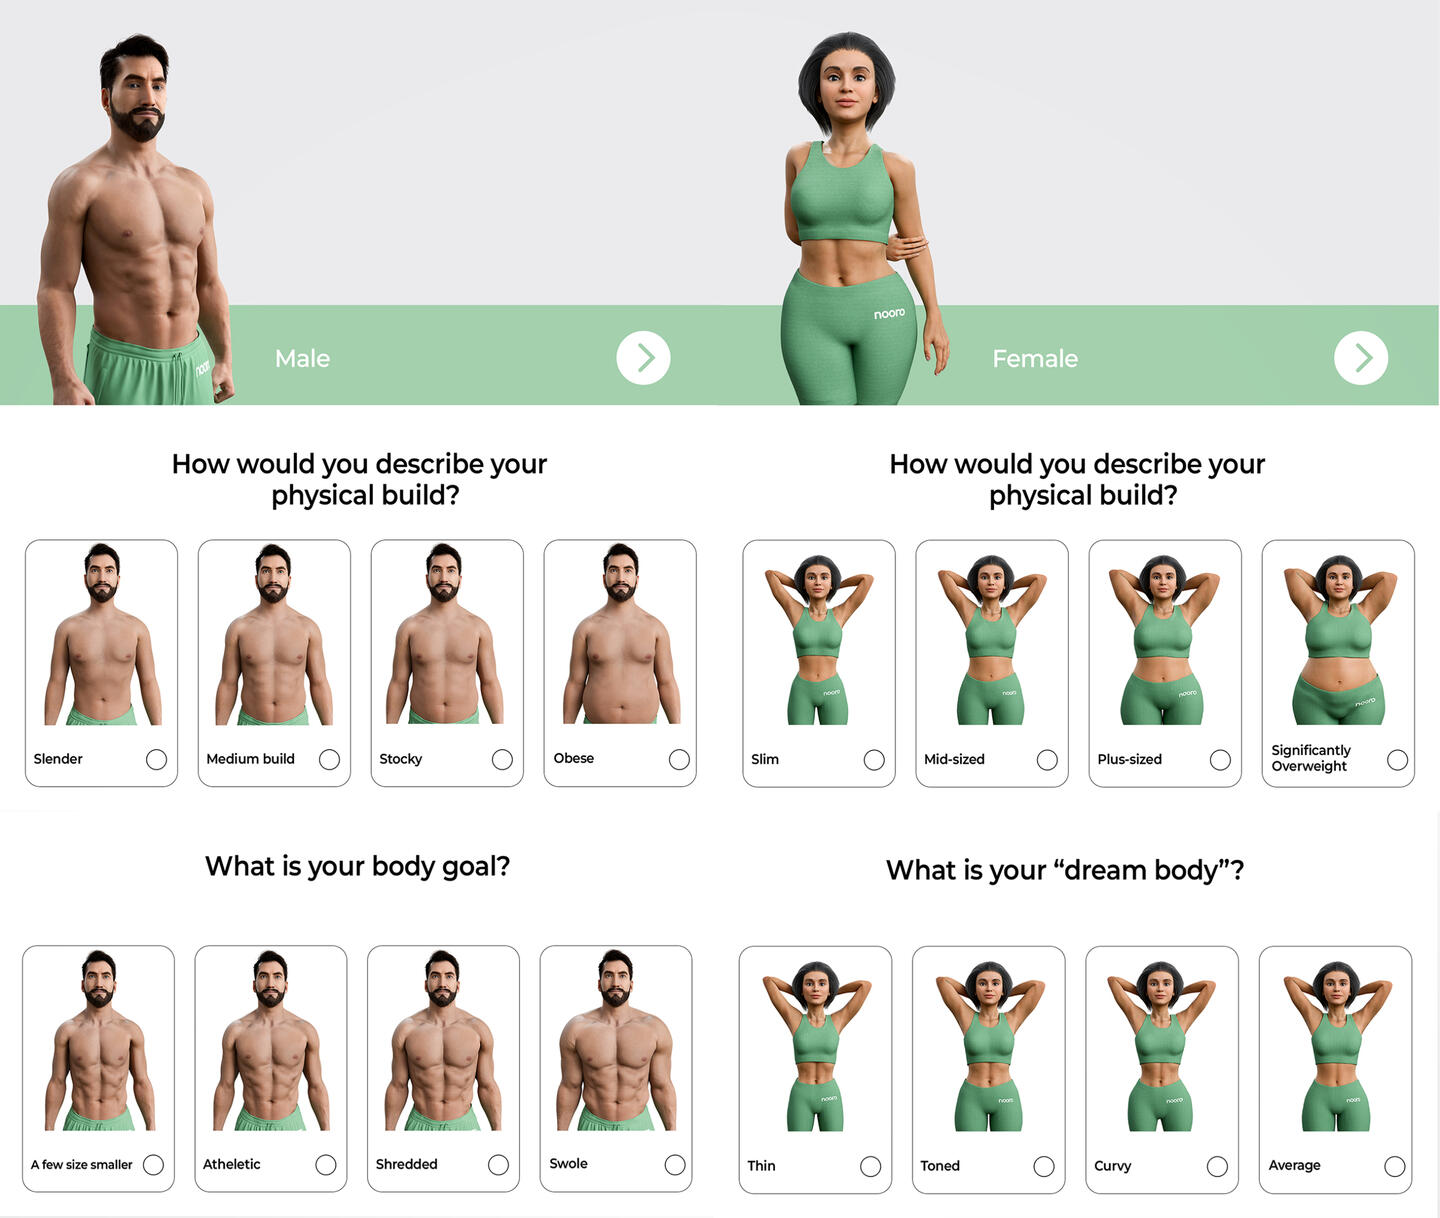Choose the Average radio option

[1395, 1166]
